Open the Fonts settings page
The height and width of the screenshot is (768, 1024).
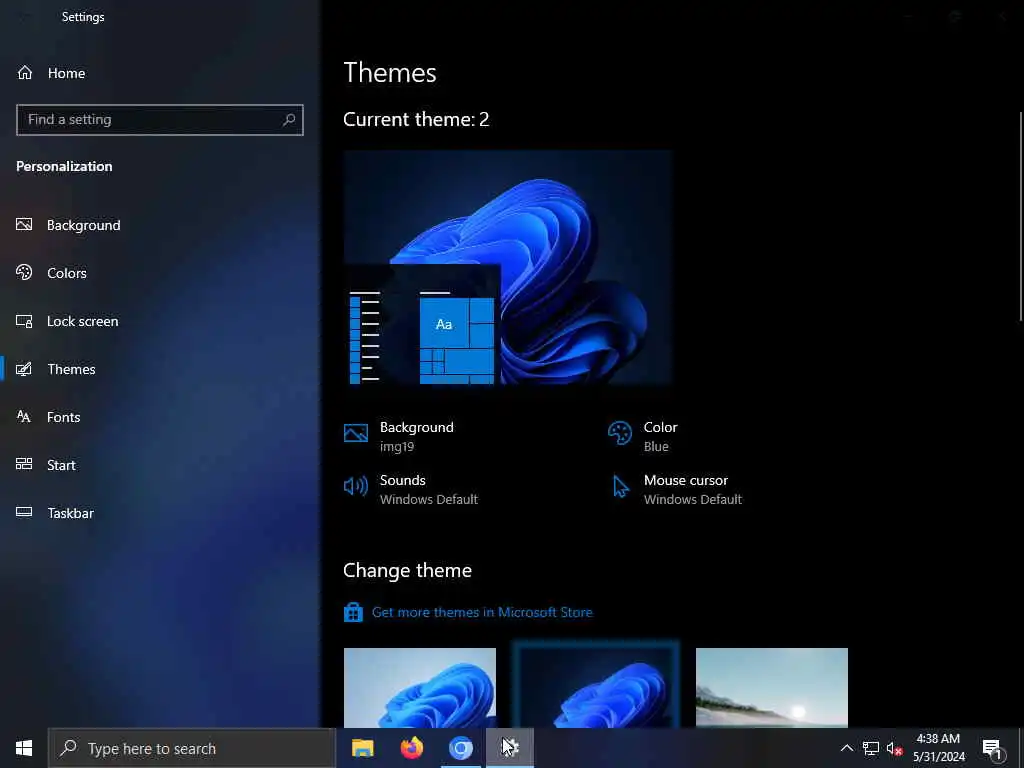(160, 417)
